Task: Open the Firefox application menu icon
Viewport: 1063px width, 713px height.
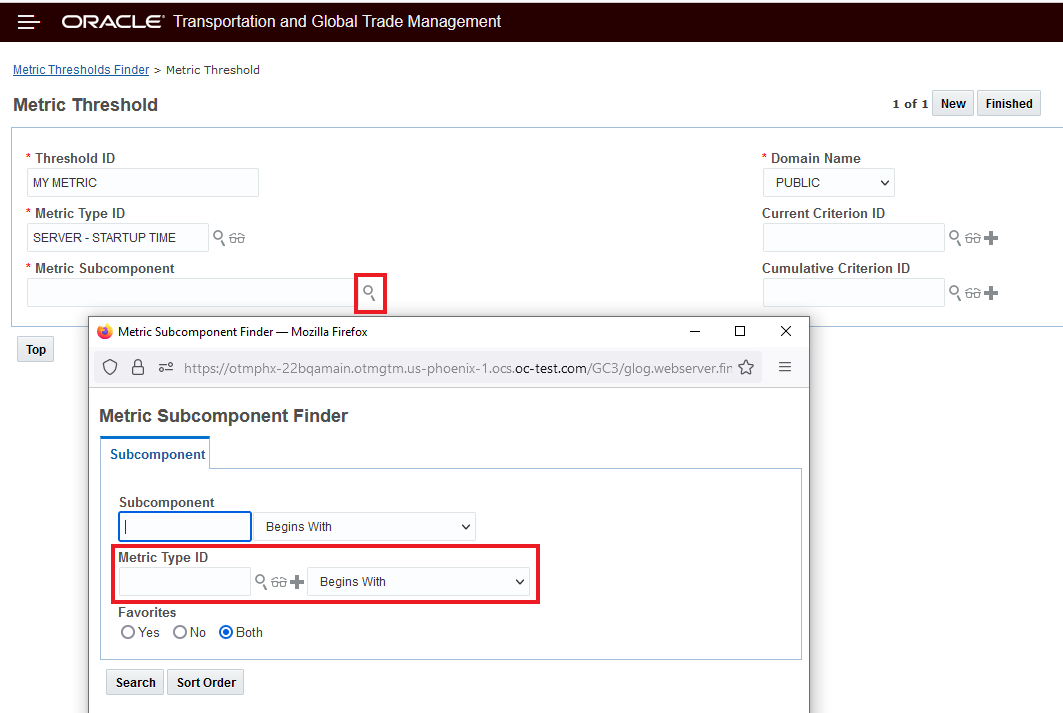Action: 785,367
